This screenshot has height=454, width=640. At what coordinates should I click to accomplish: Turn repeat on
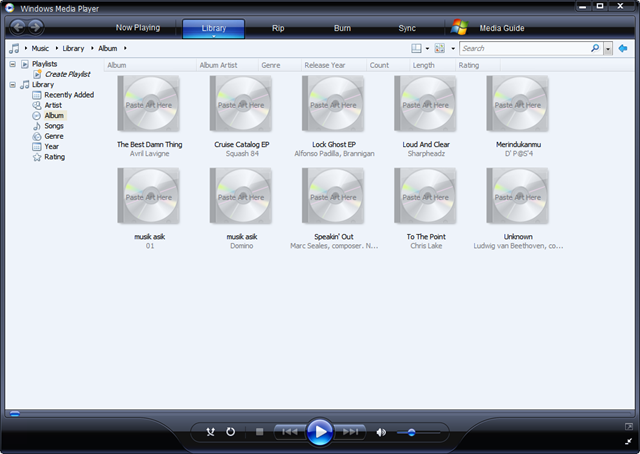click(231, 432)
